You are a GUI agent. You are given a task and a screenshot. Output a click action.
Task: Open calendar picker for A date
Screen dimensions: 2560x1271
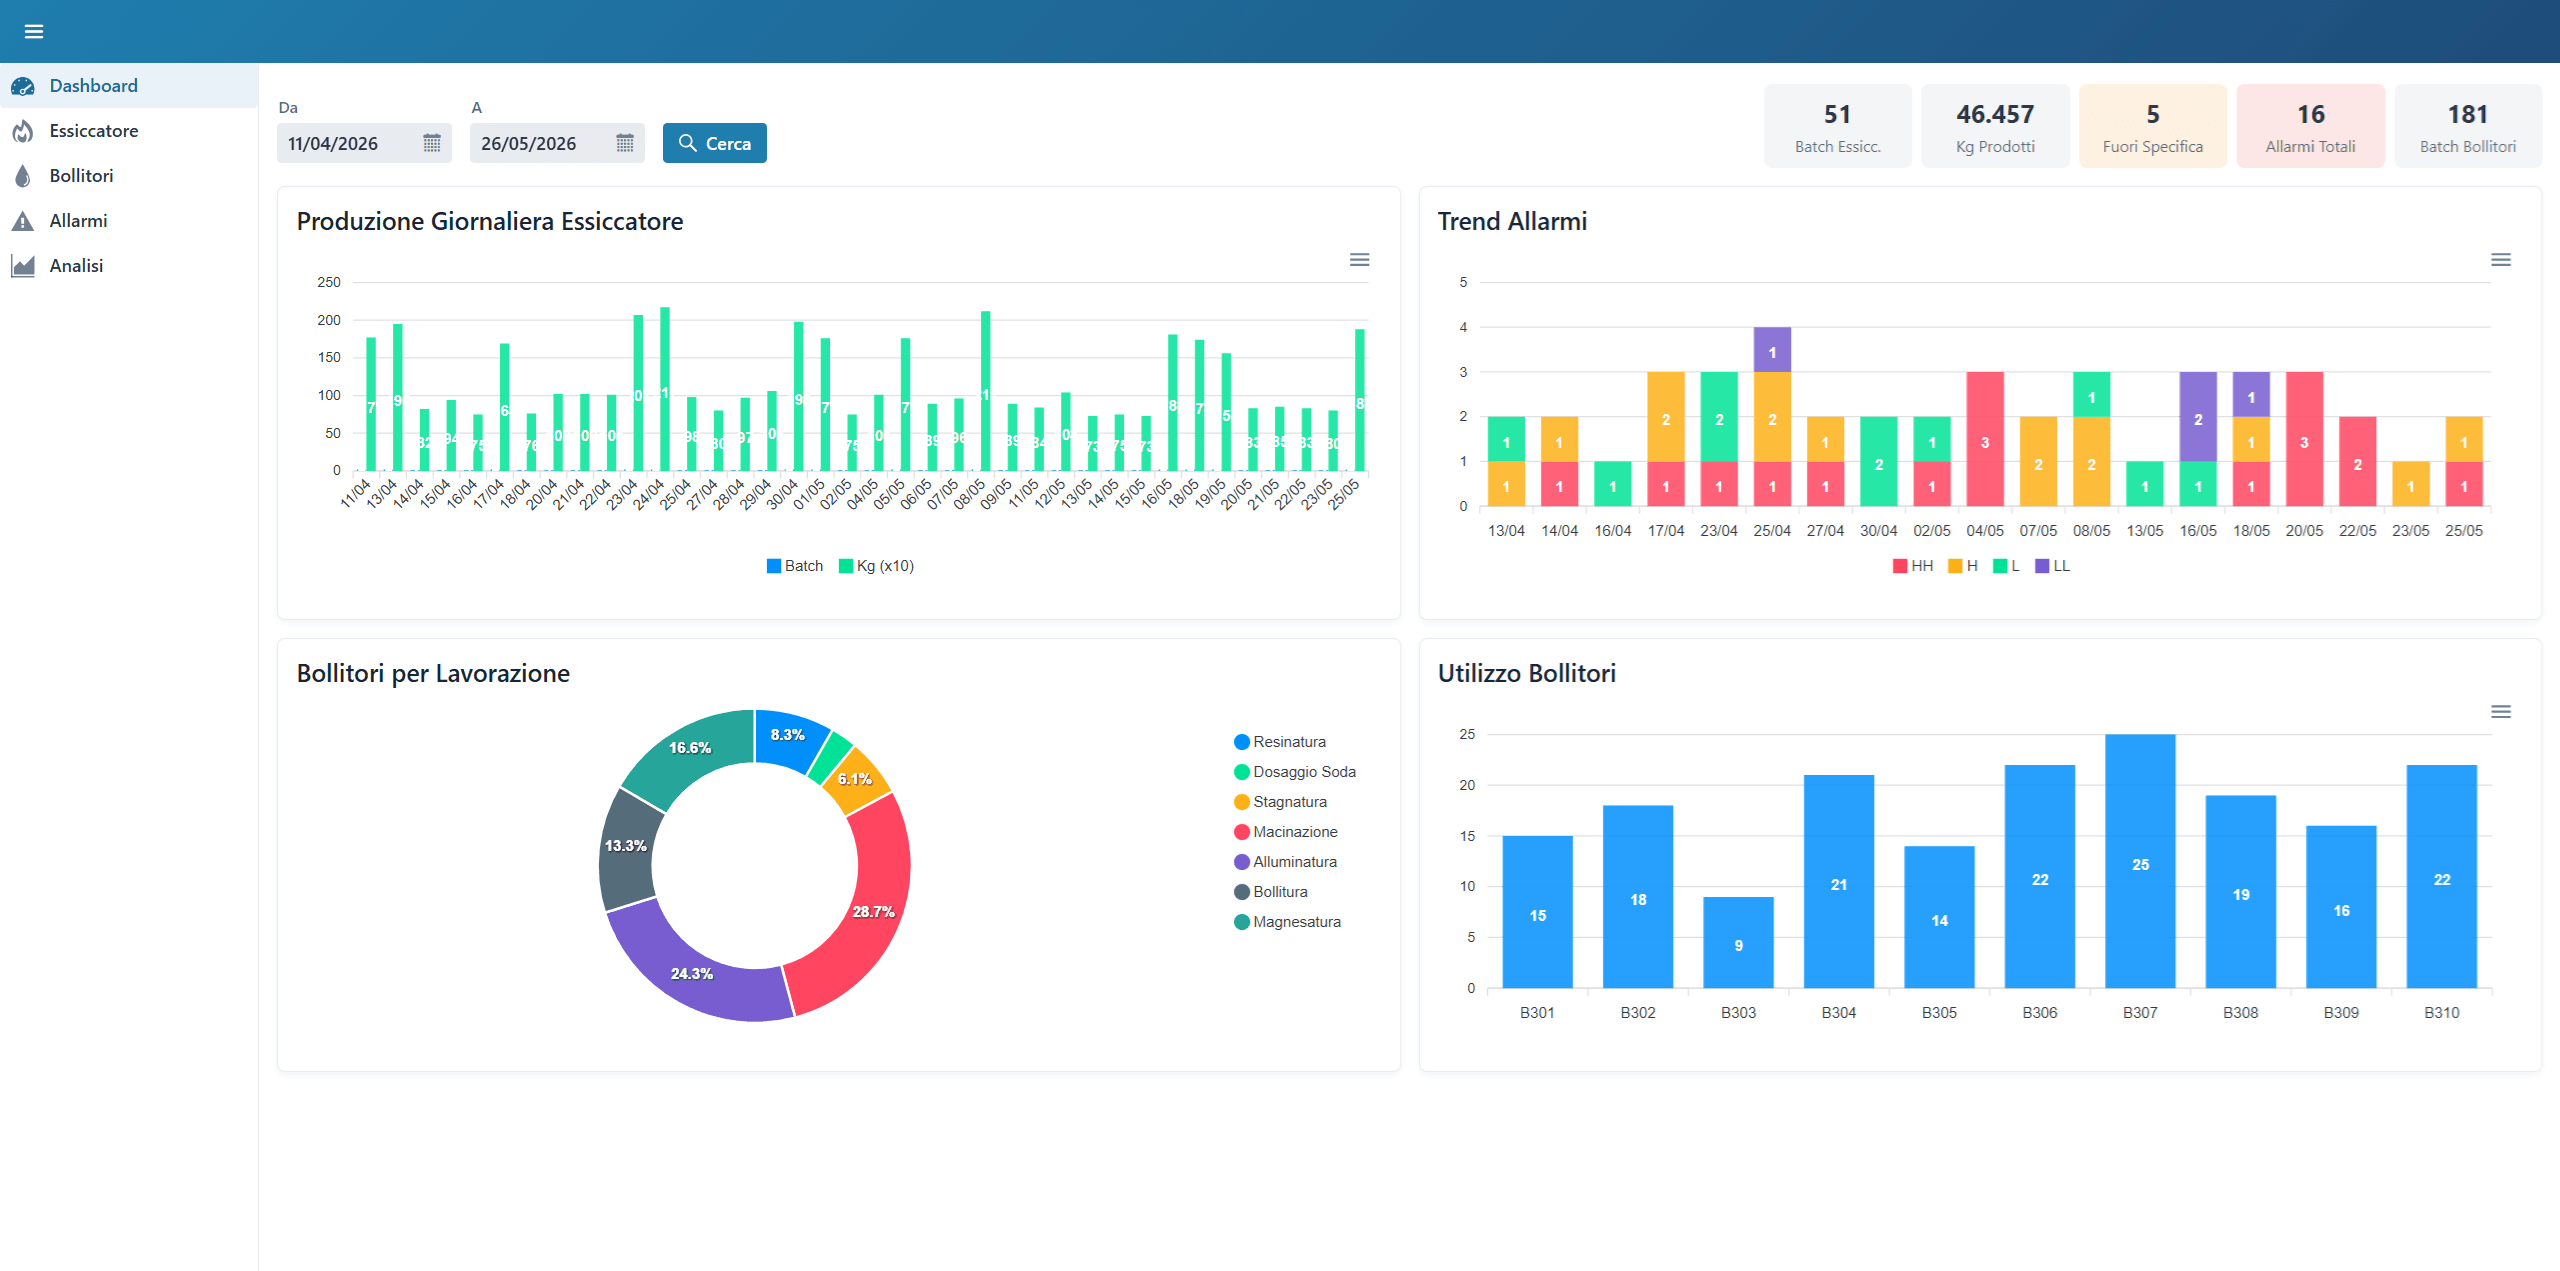click(x=625, y=143)
